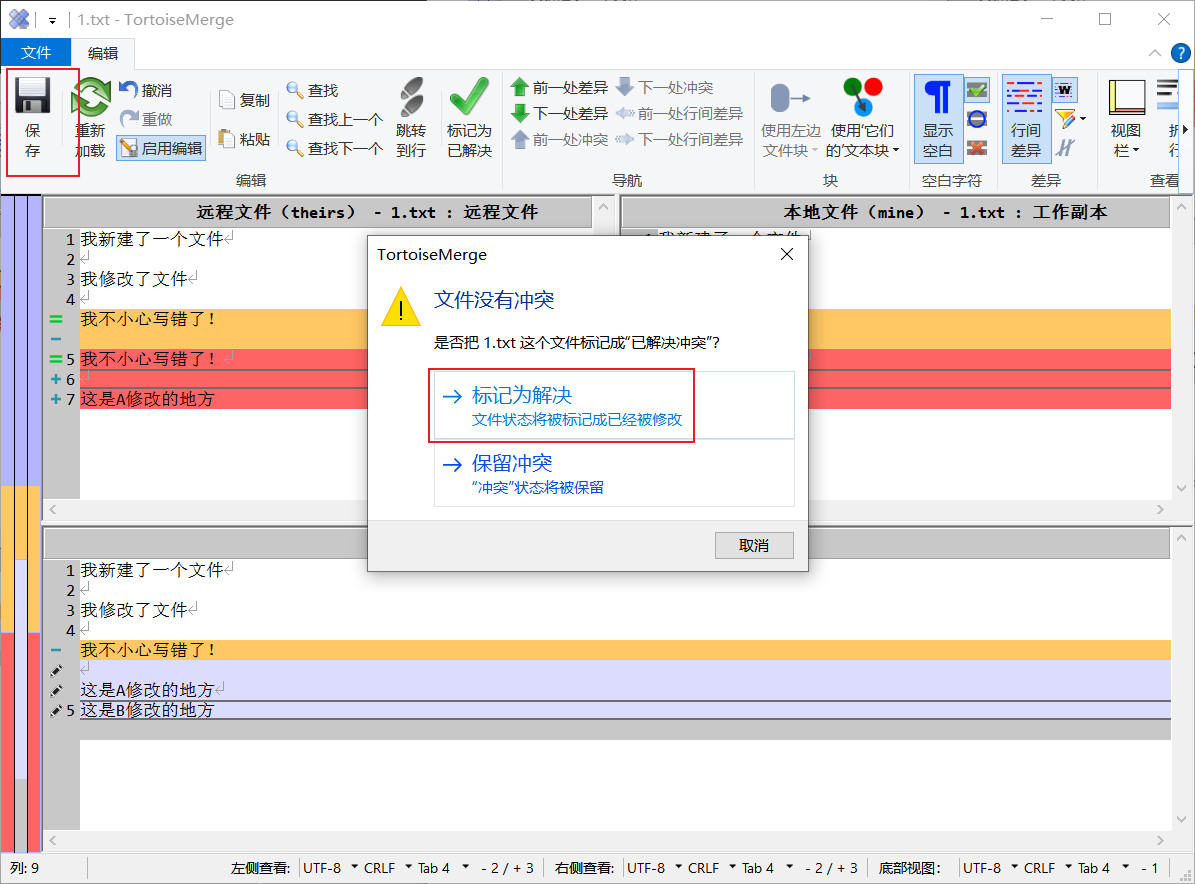Click the bottom pane horizontal scrollbar

(607, 841)
